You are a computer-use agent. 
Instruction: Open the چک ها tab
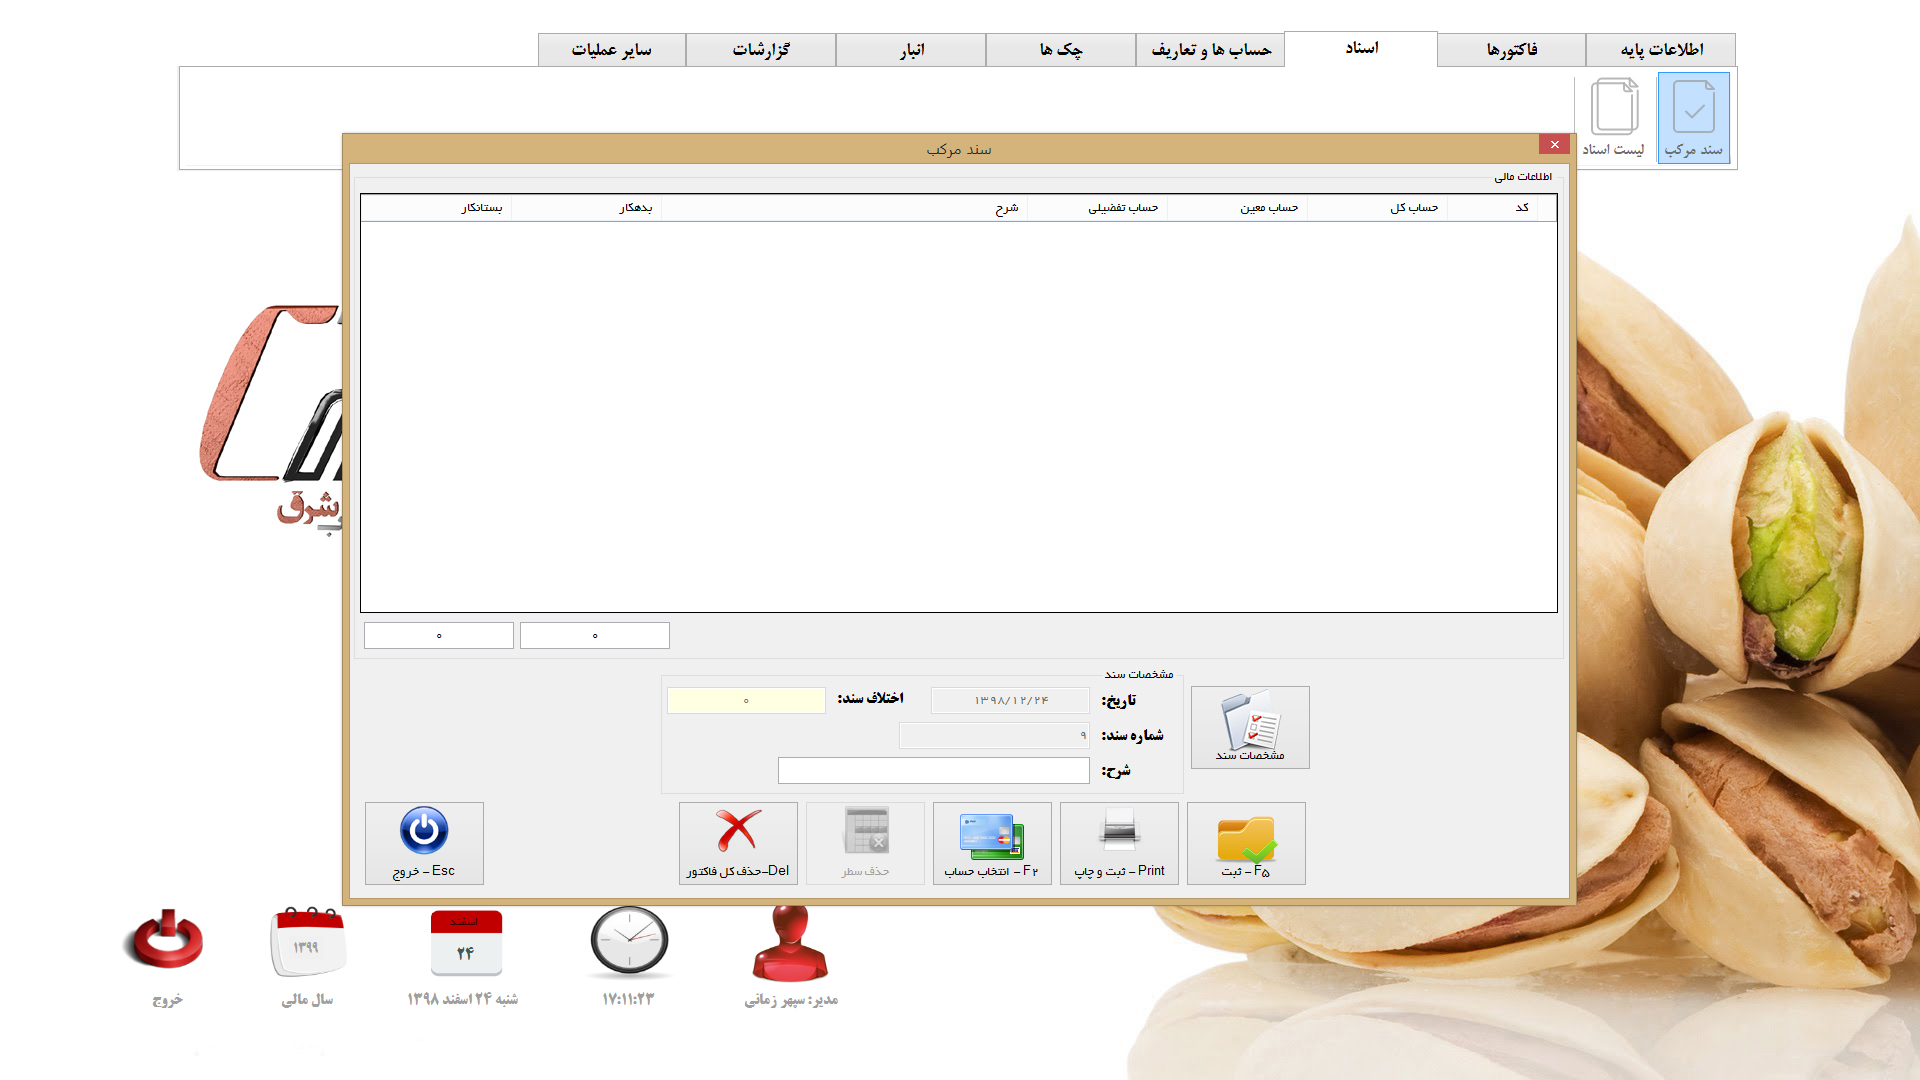[1061, 50]
